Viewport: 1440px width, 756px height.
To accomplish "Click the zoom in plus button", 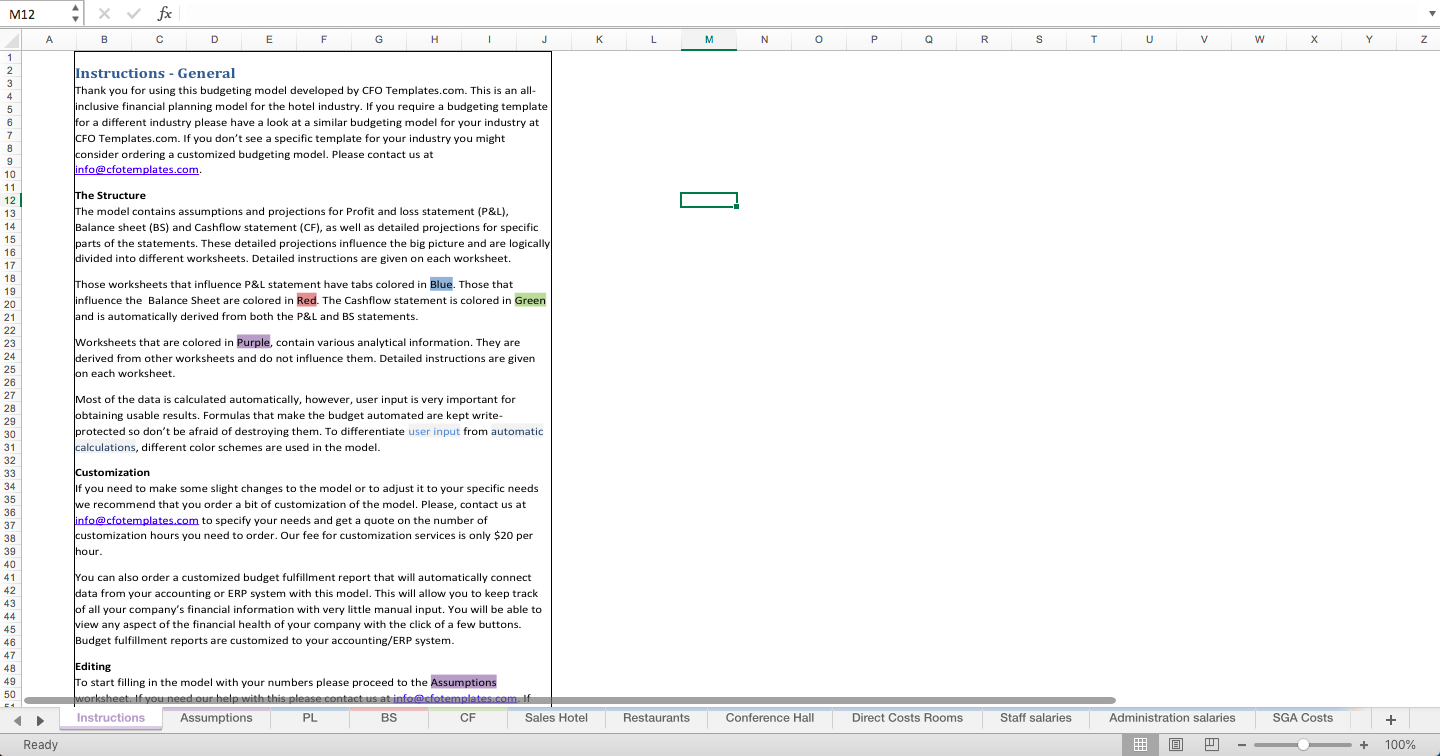I will [1364, 744].
